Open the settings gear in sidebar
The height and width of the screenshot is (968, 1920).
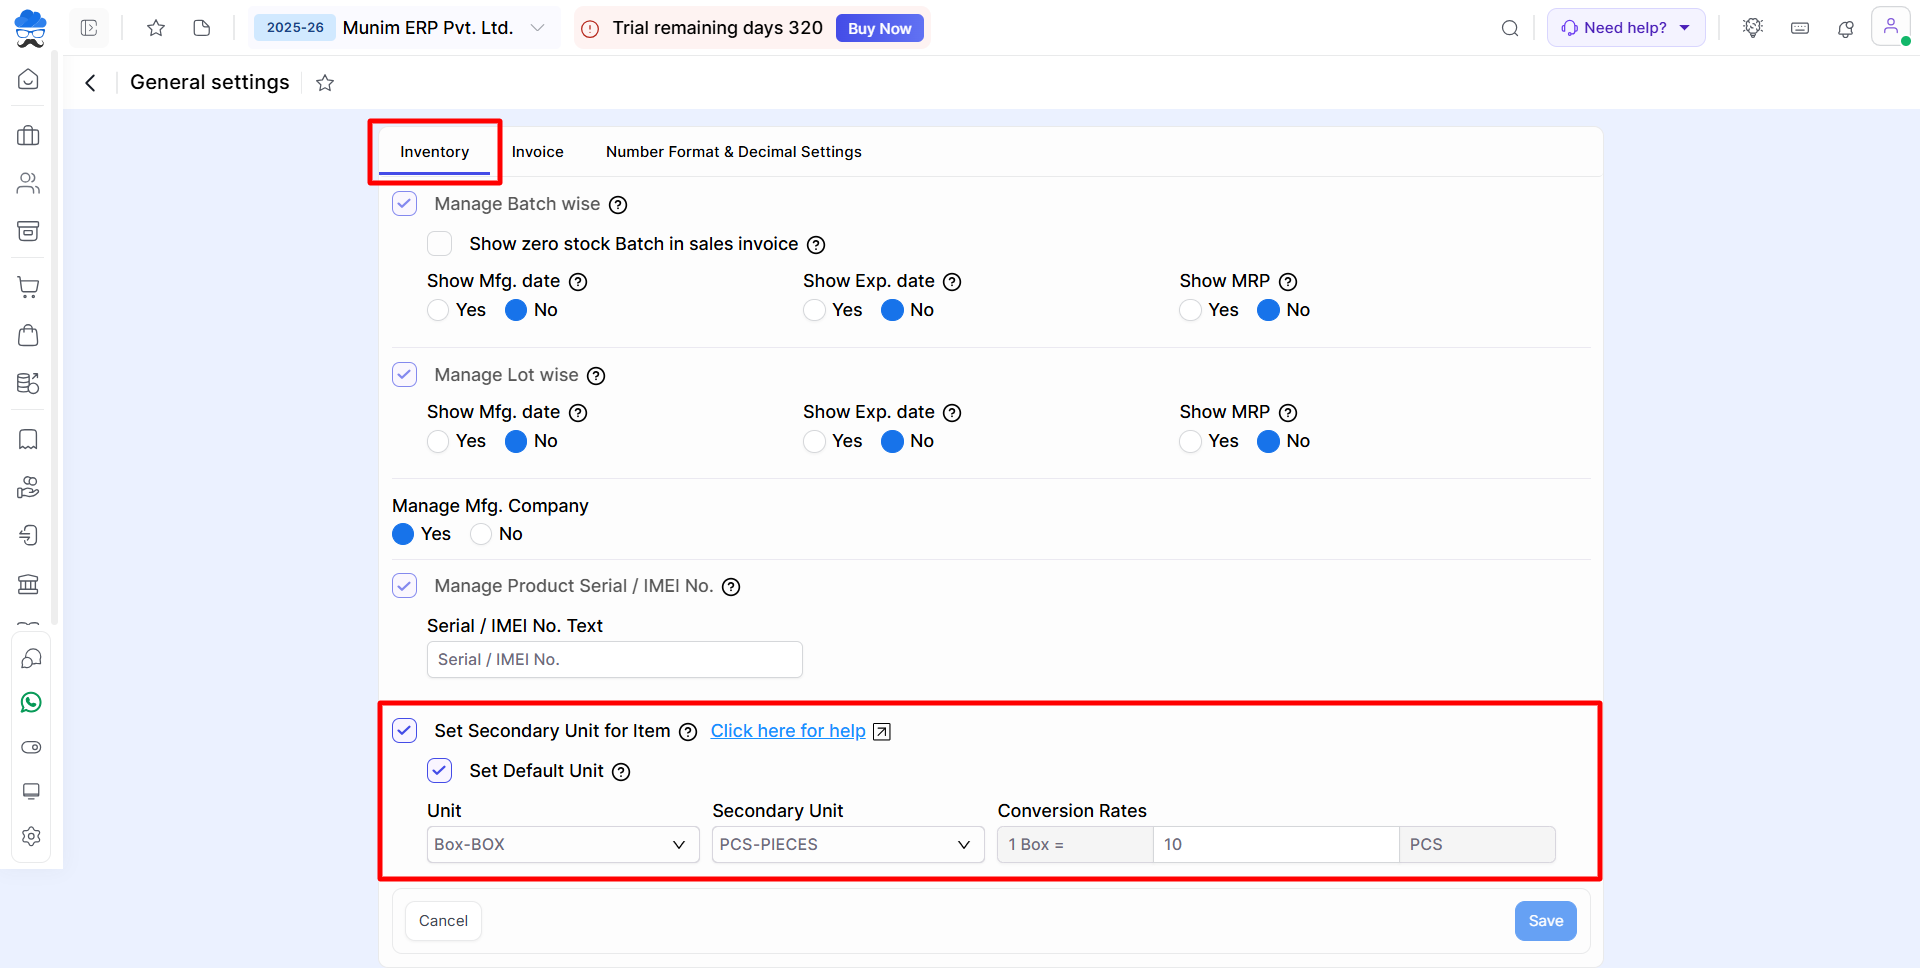coord(31,836)
